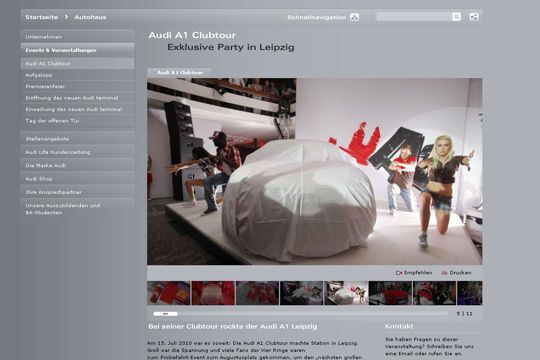Select sixth gallery thumbnail

(390, 293)
